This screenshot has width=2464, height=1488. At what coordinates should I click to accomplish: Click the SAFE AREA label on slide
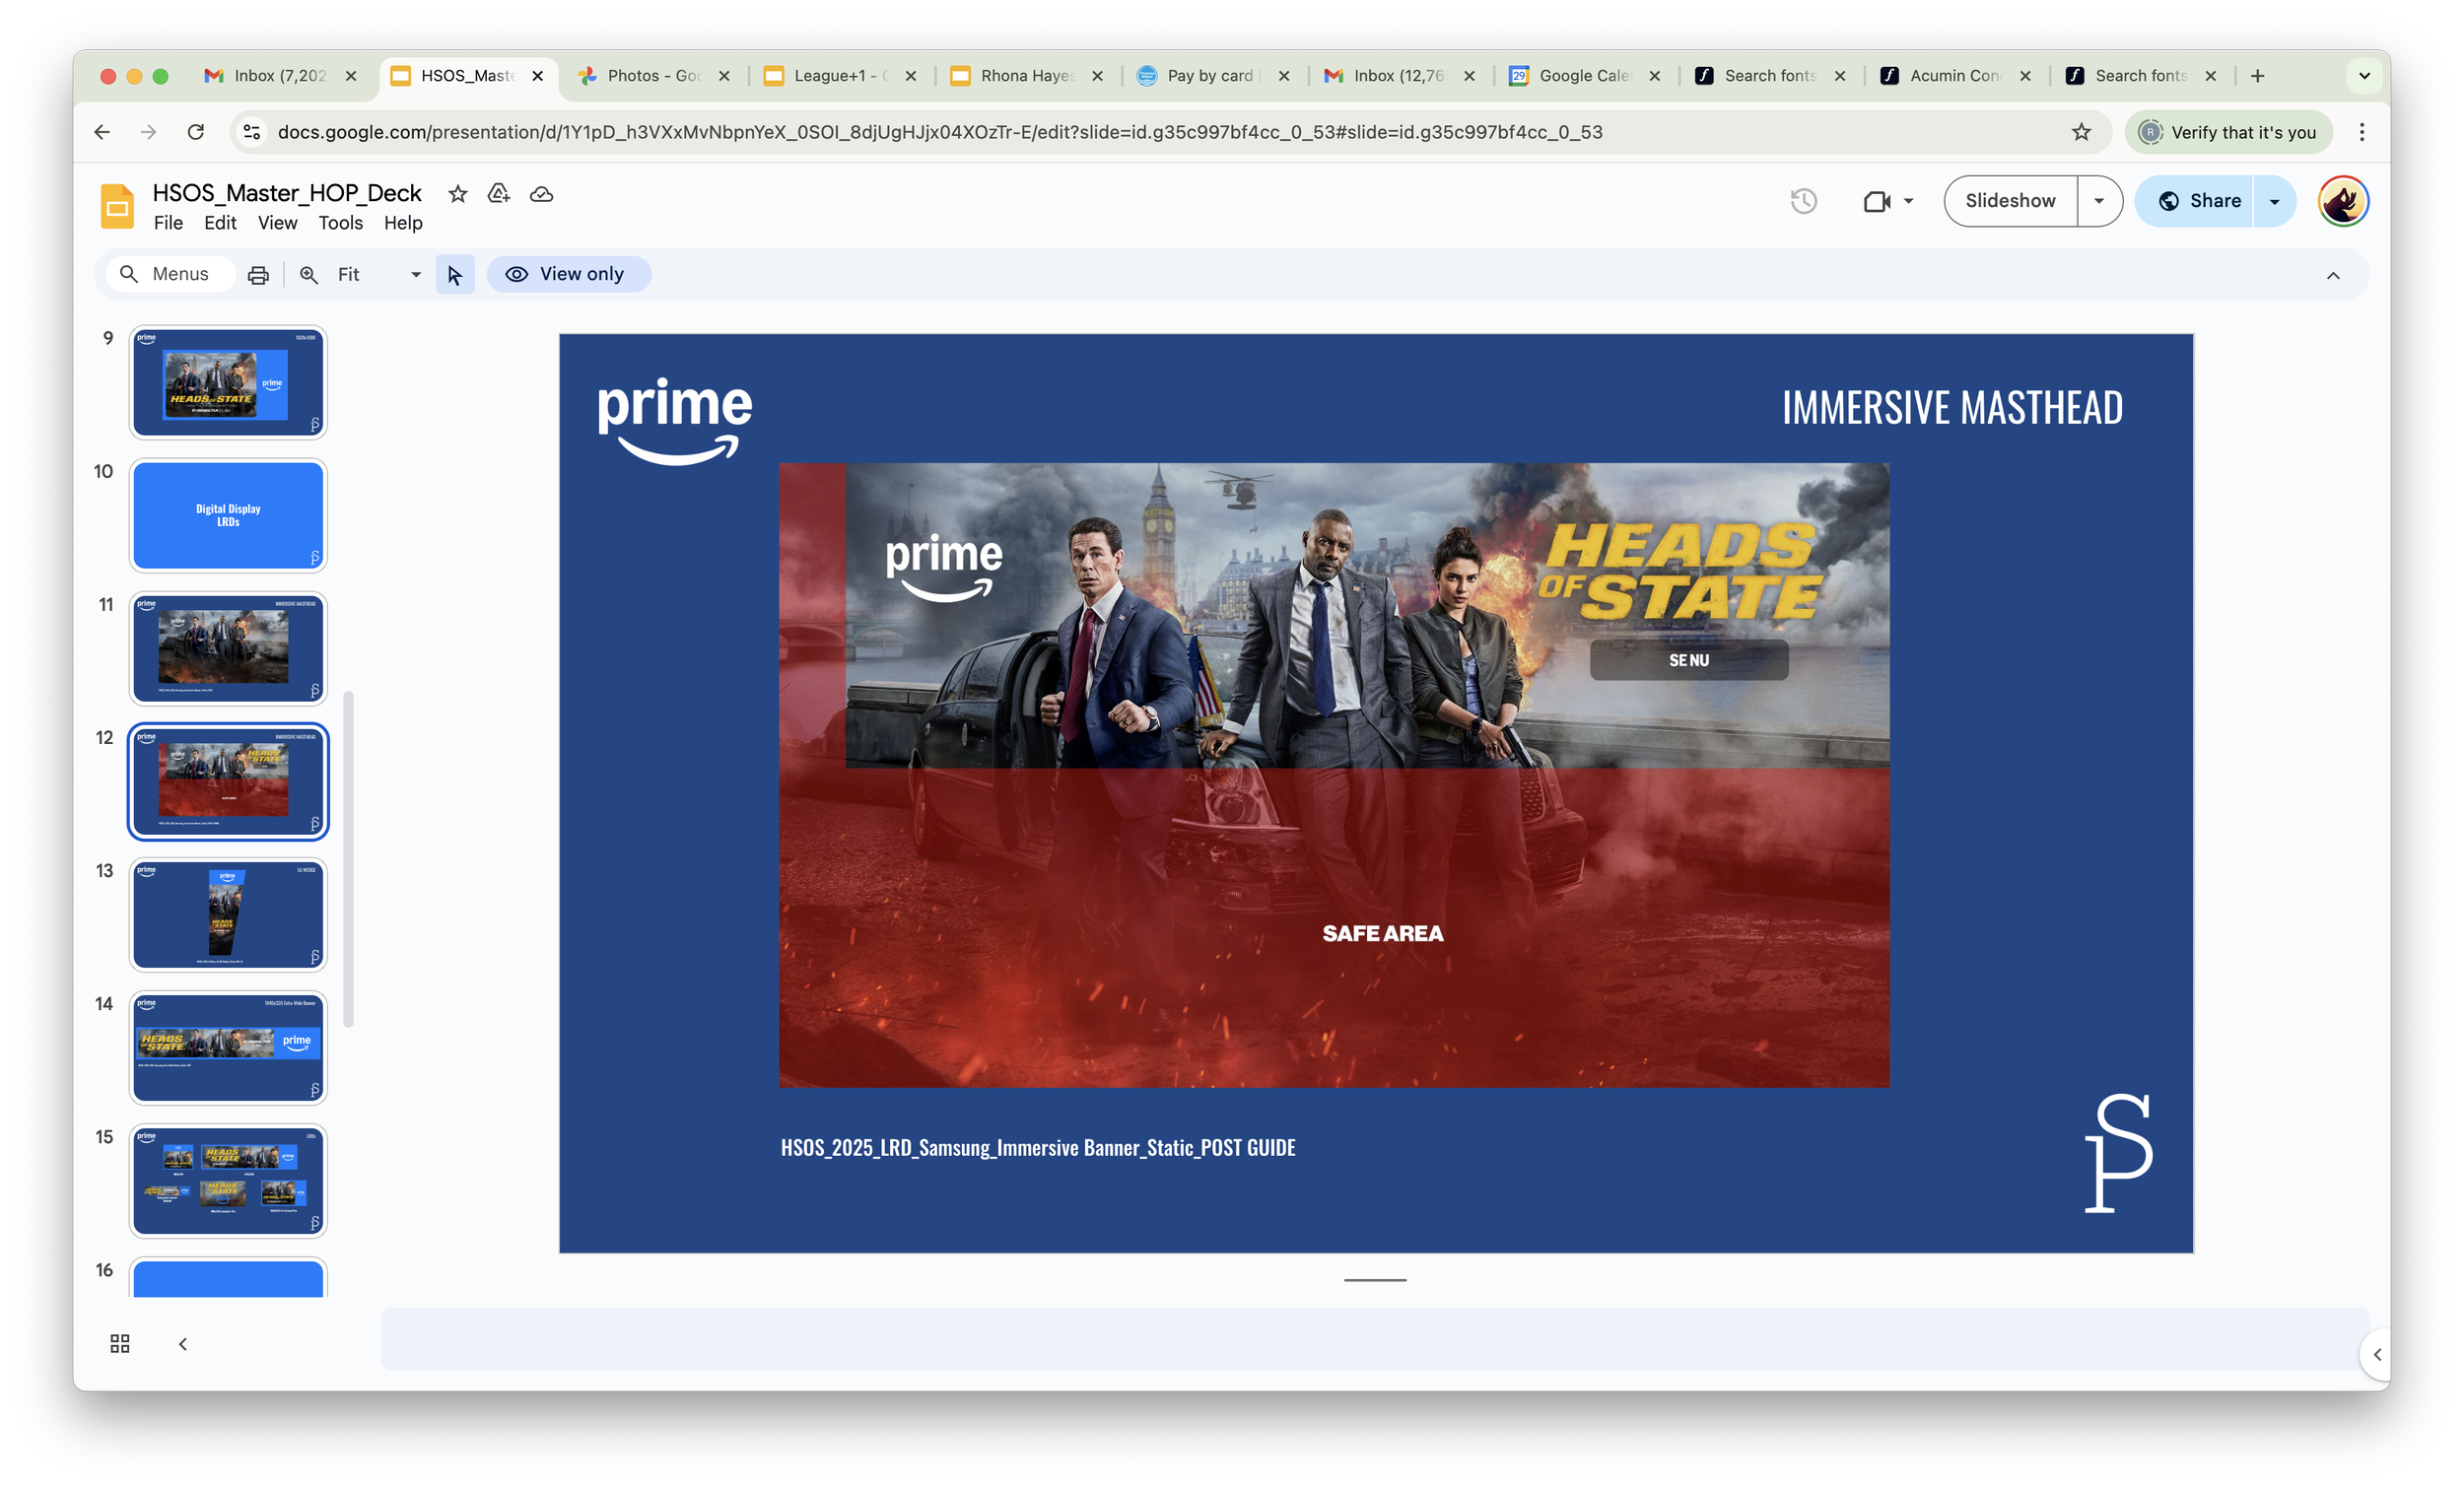click(1383, 934)
